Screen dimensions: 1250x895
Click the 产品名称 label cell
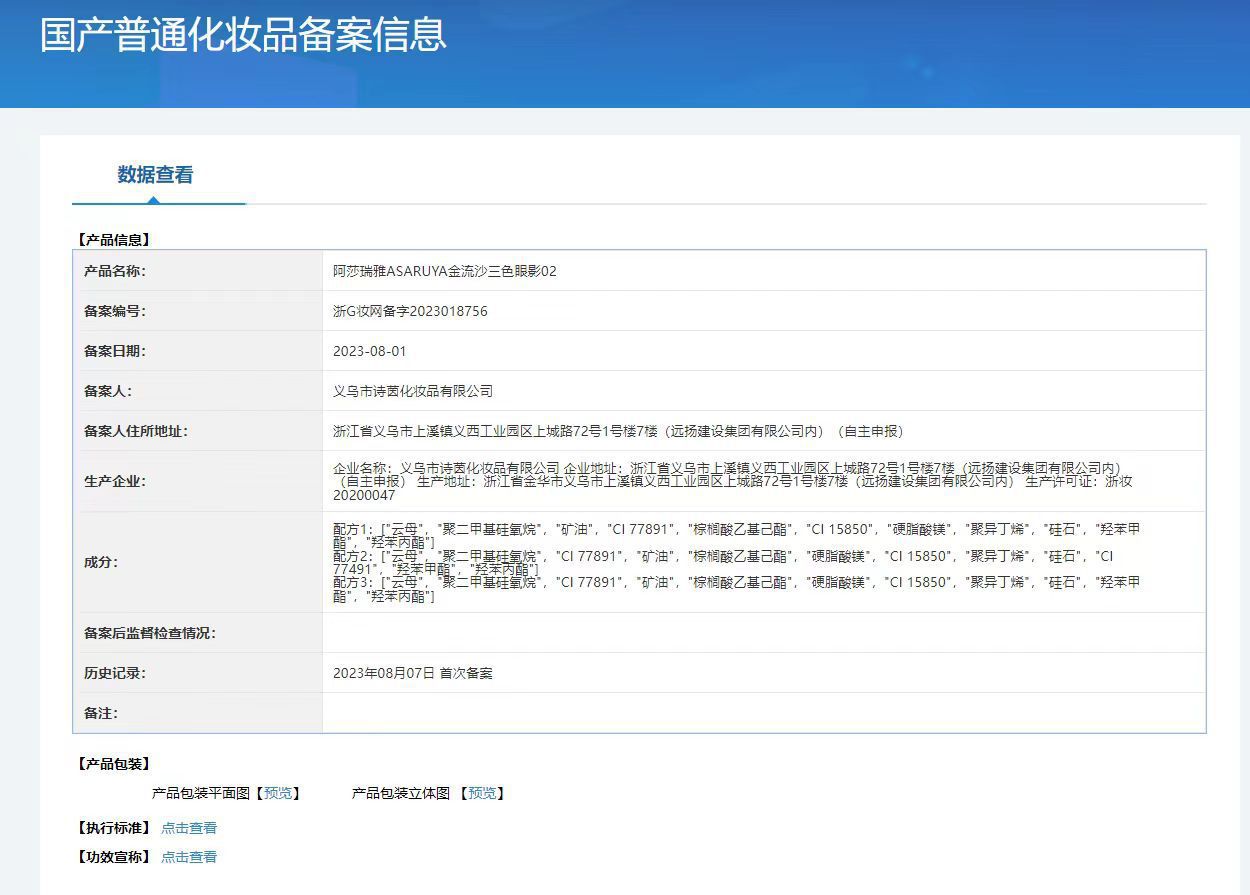click(199, 271)
